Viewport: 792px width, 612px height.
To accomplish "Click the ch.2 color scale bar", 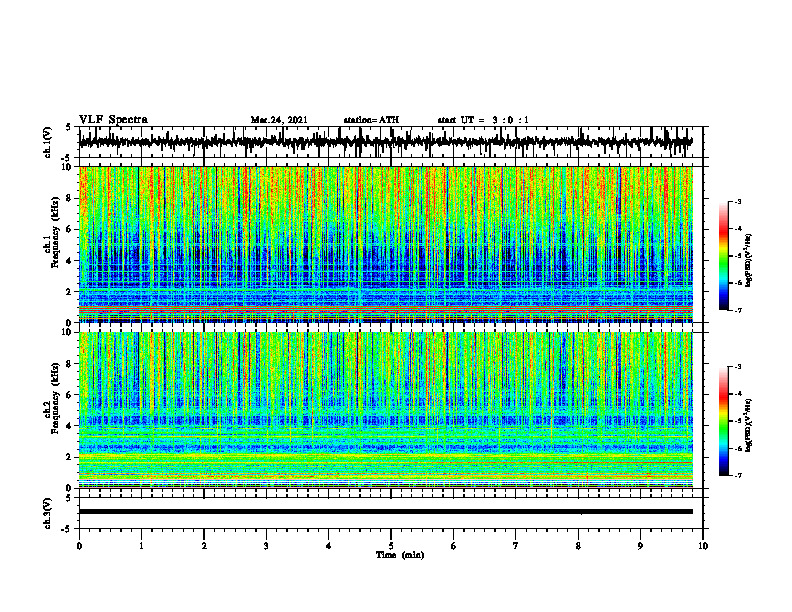I will click(x=723, y=421).
